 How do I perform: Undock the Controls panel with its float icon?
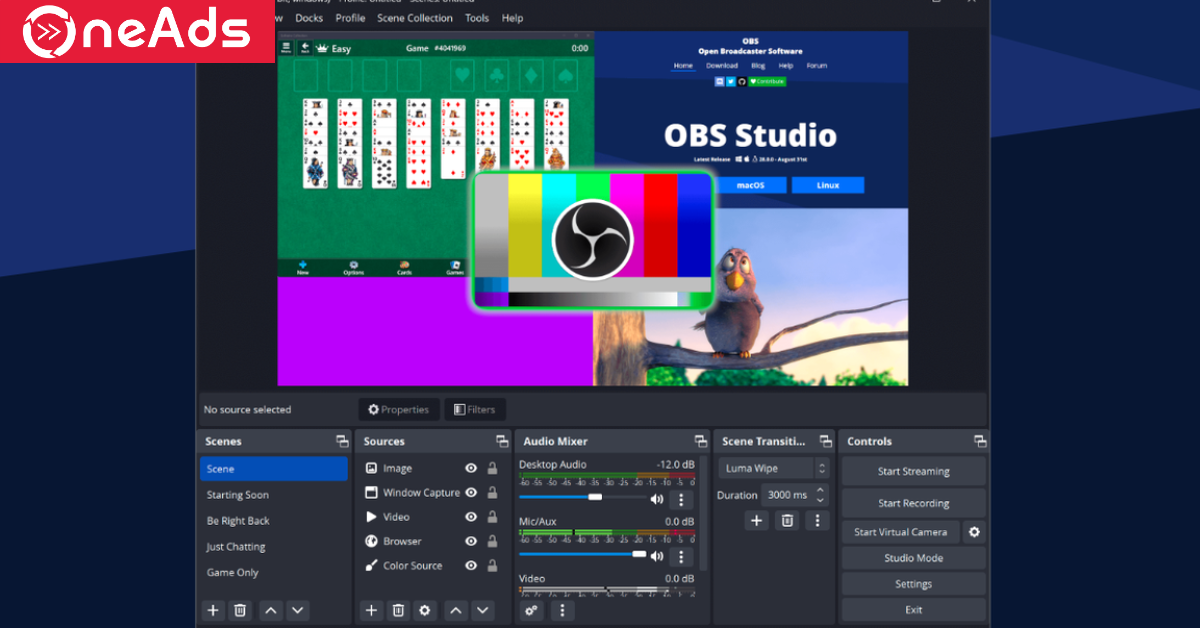tap(980, 441)
